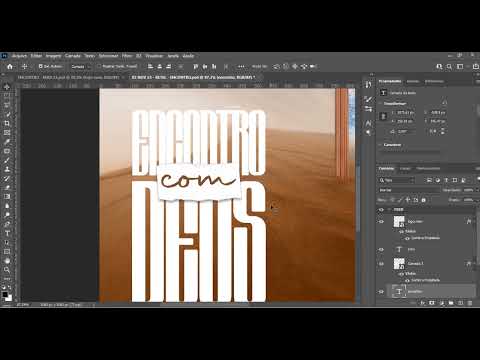480x360 pixels.
Task: Click the create new layer icon
Action: [460, 303]
